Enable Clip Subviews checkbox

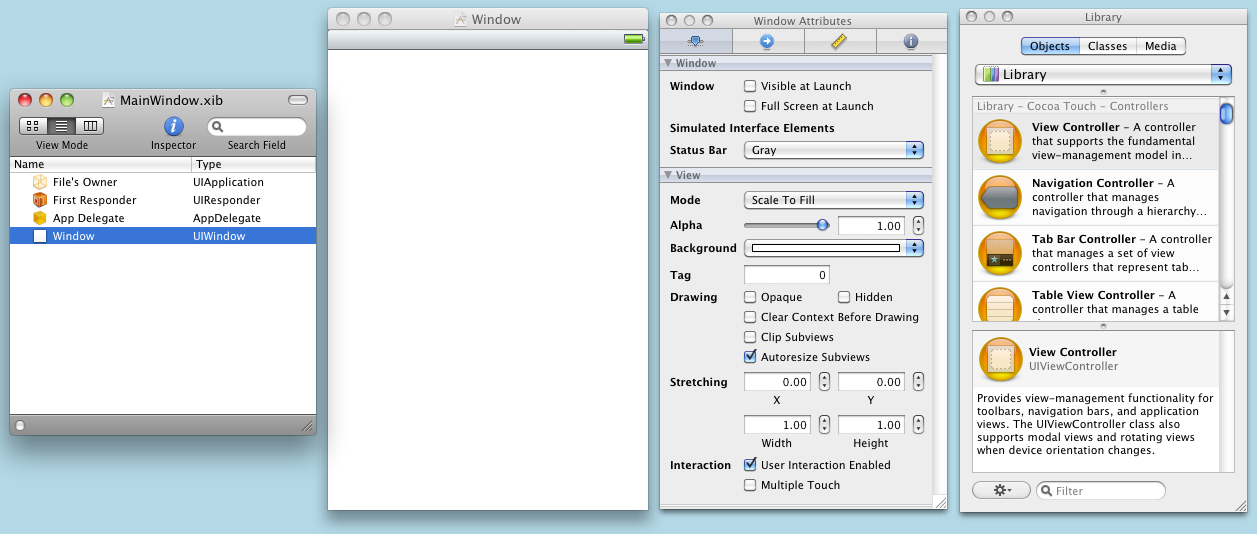(750, 337)
